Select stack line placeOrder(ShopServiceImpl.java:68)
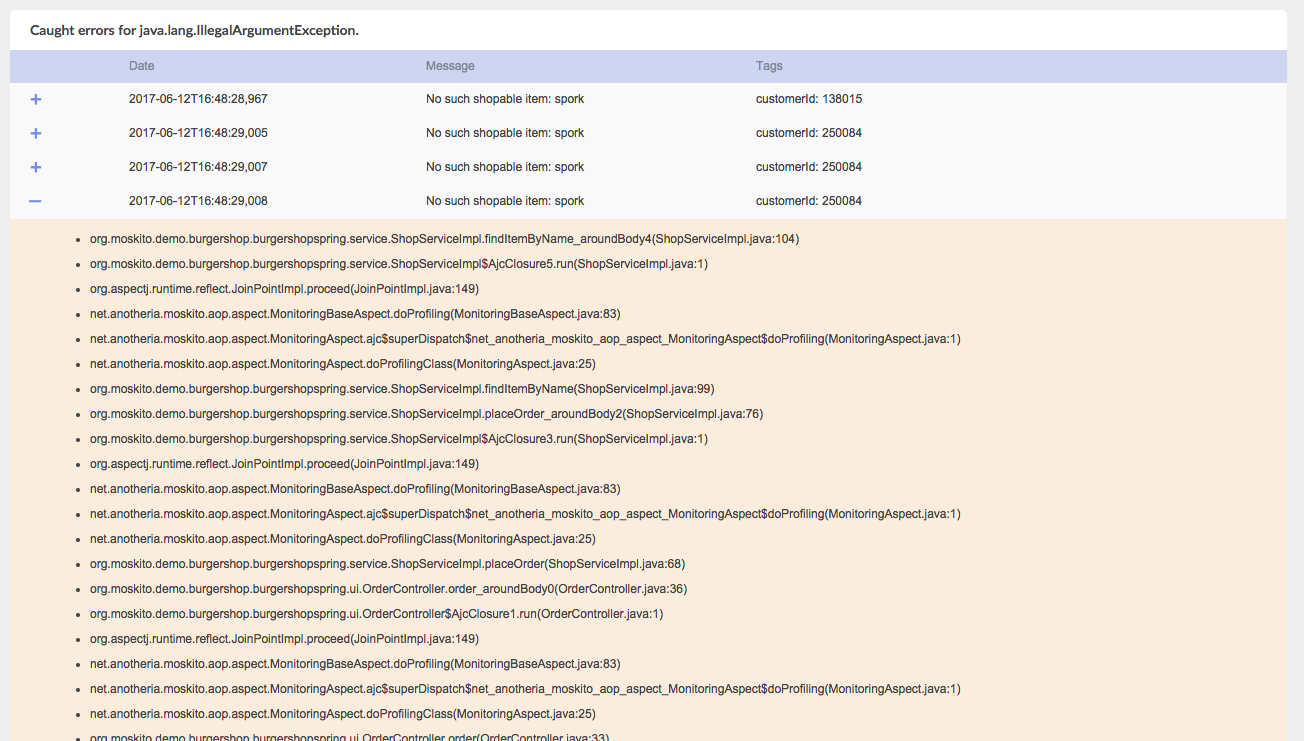This screenshot has width=1304, height=741. point(388,564)
